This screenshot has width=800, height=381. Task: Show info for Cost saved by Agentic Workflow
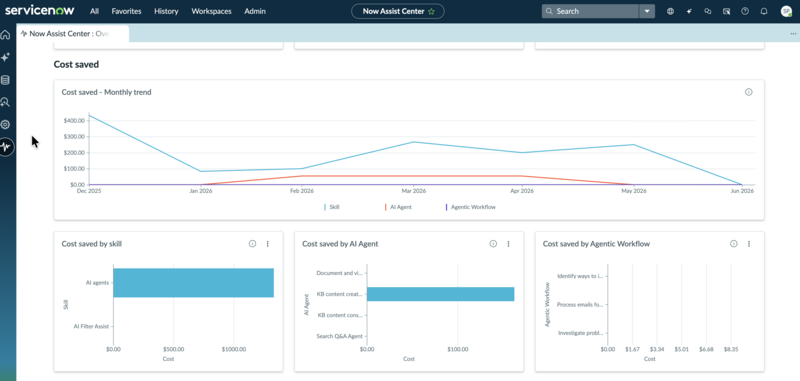734,244
